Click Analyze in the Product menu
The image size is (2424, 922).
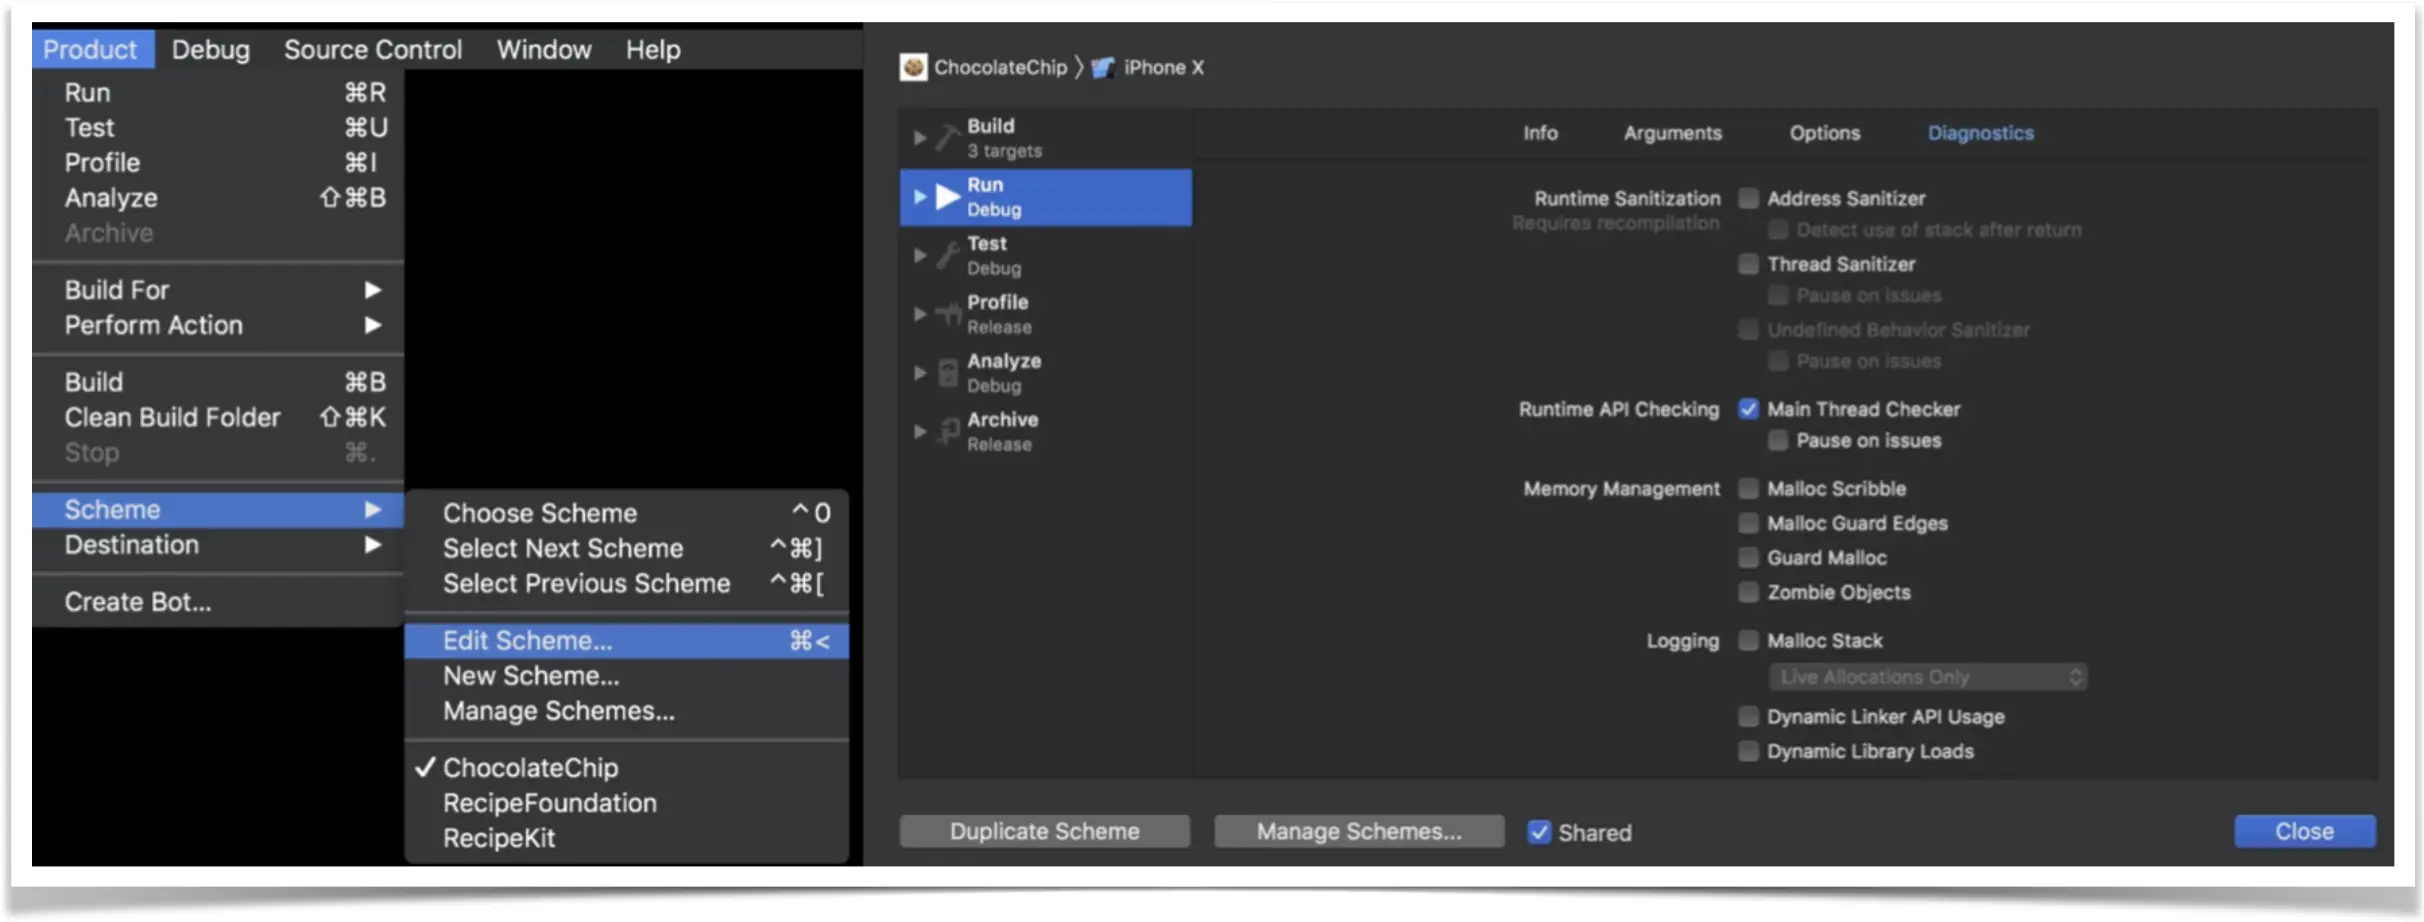click(x=218, y=198)
